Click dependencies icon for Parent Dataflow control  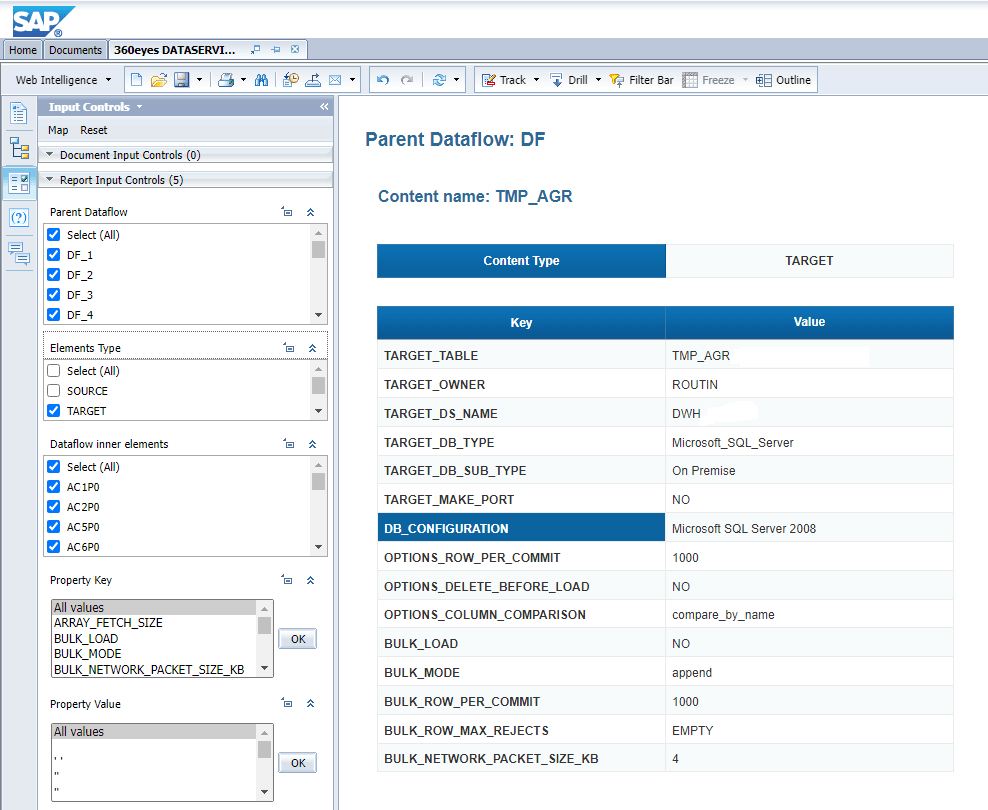[287, 212]
